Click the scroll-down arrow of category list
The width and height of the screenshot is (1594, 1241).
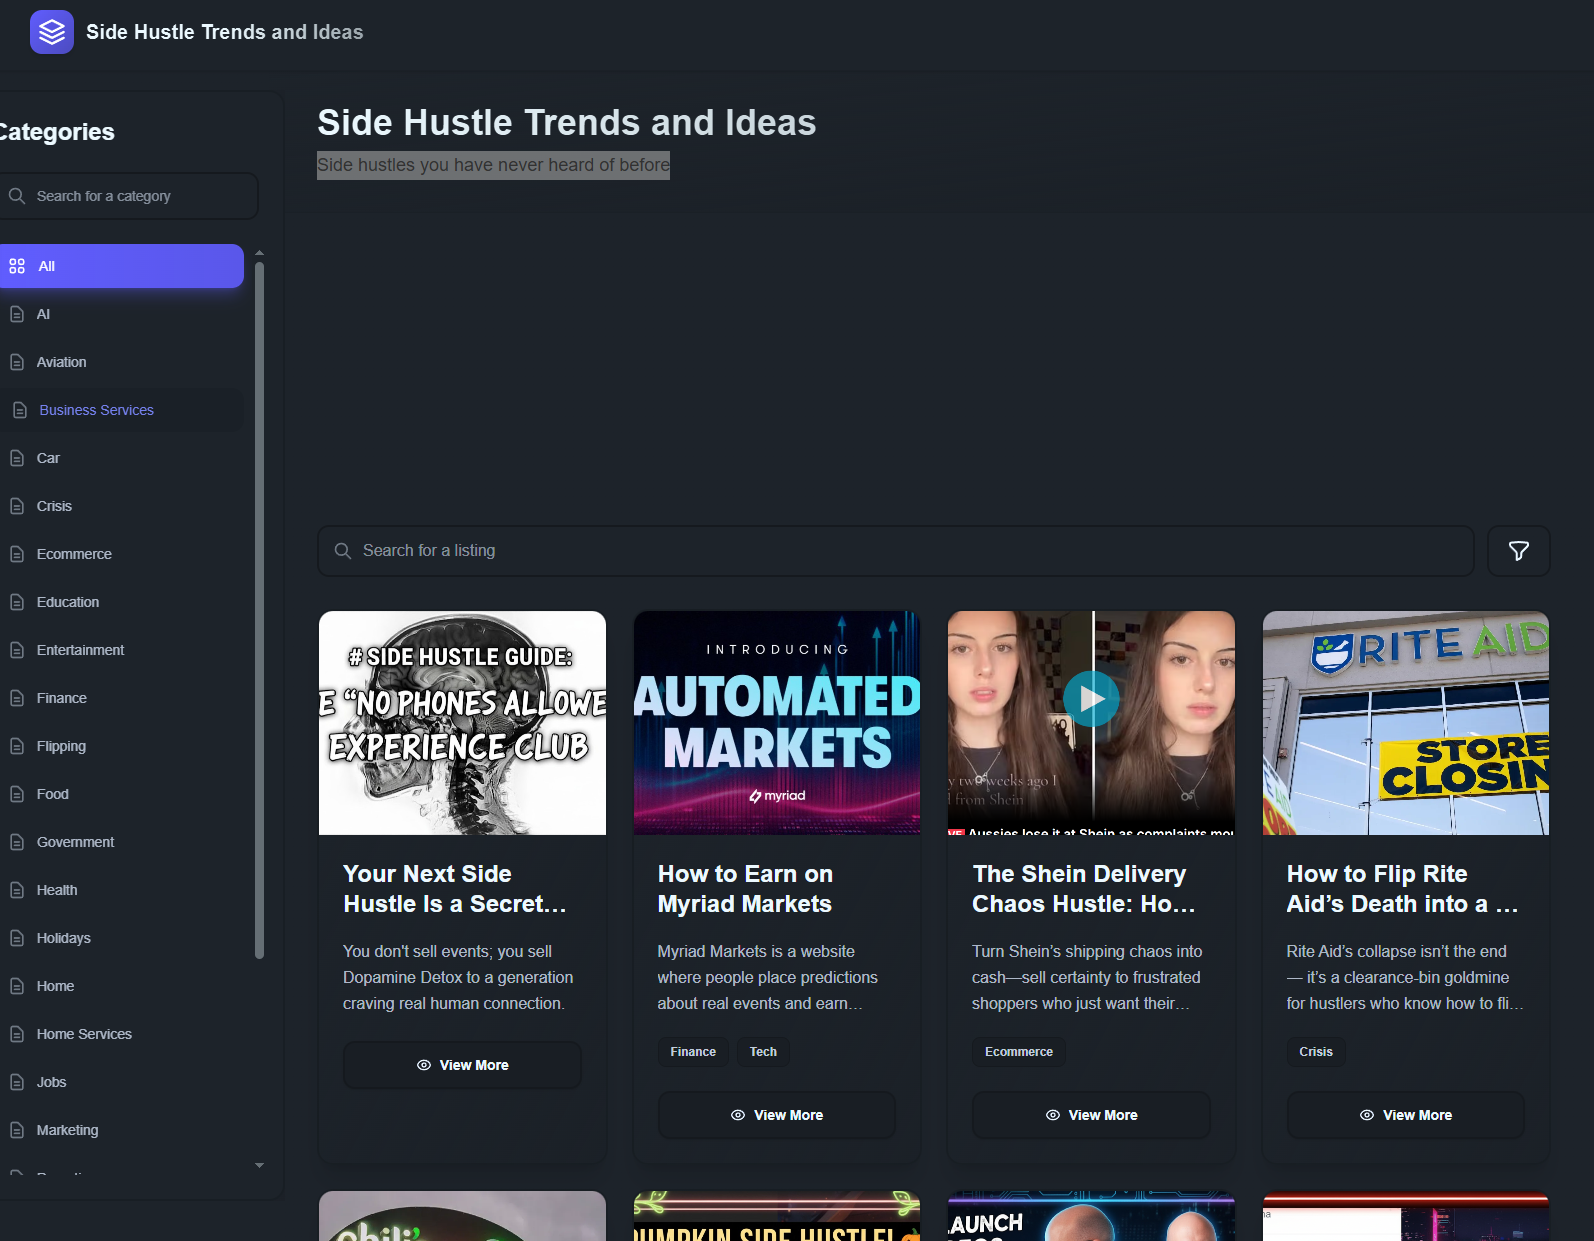point(260,1165)
